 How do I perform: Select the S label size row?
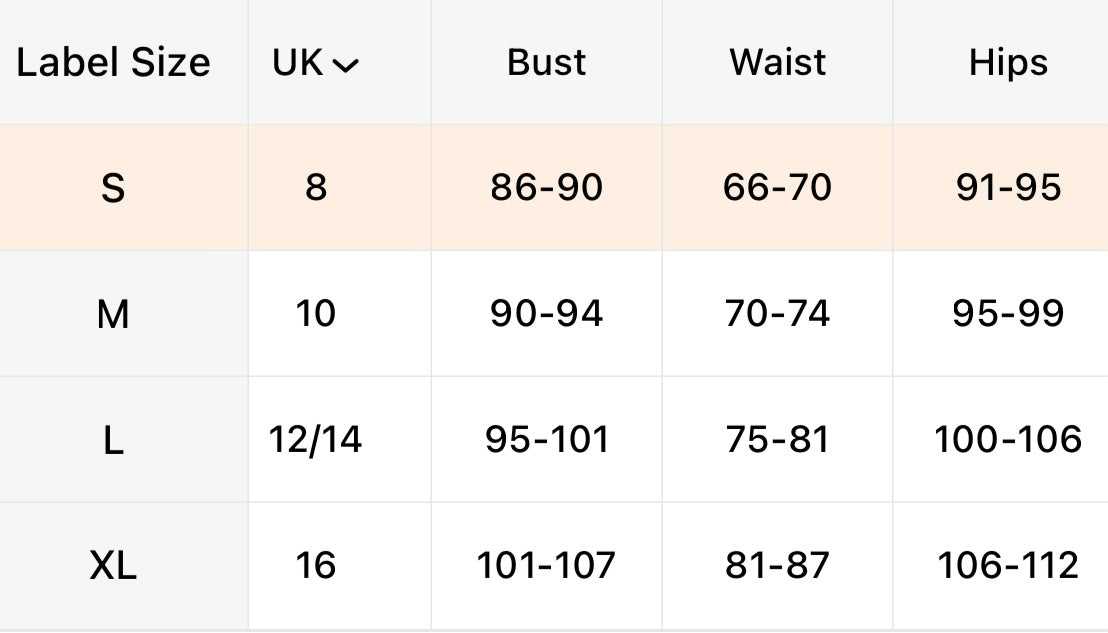click(113, 188)
